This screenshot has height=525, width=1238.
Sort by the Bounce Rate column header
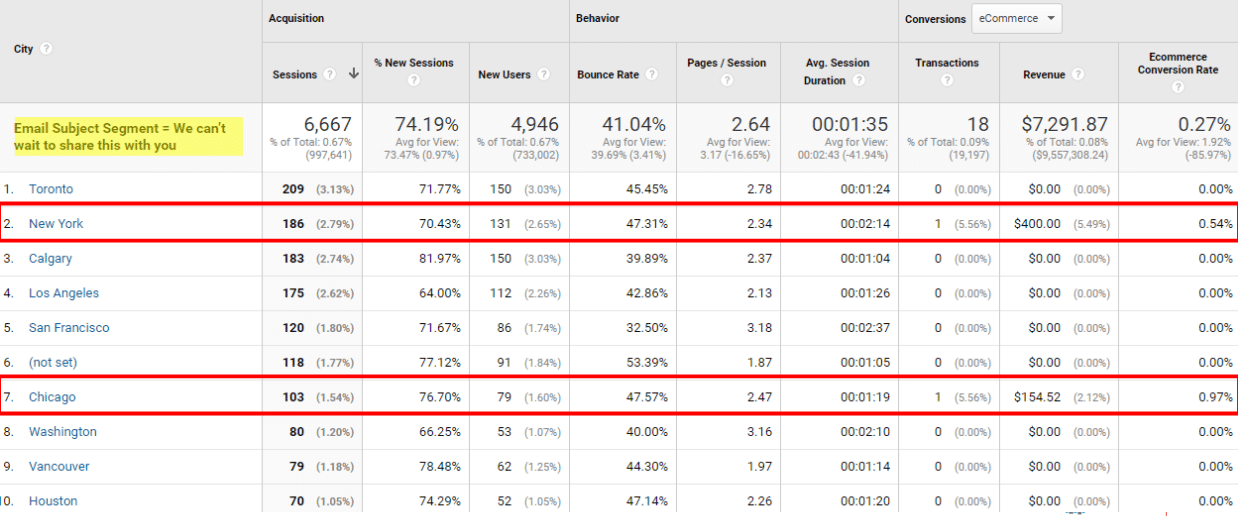[609, 74]
